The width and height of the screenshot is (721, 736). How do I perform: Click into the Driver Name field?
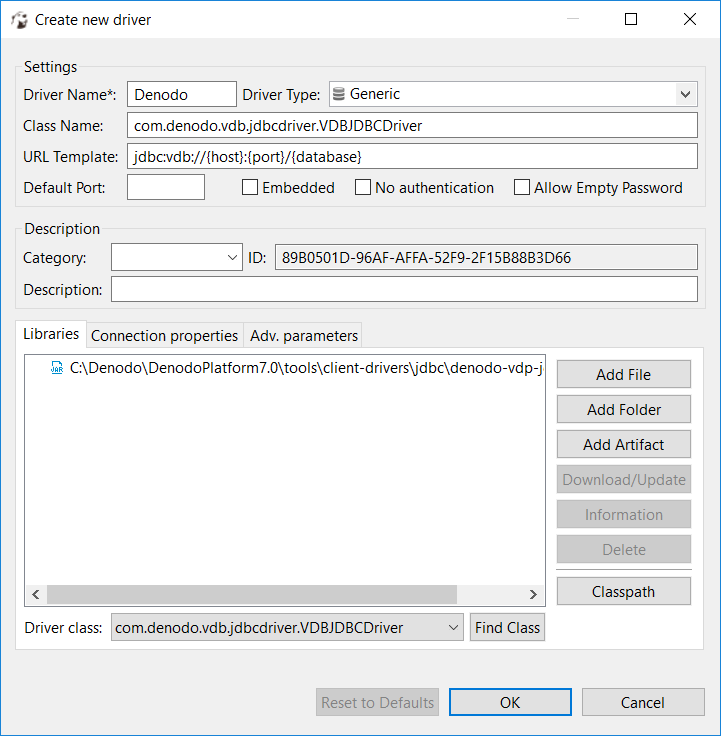point(182,94)
